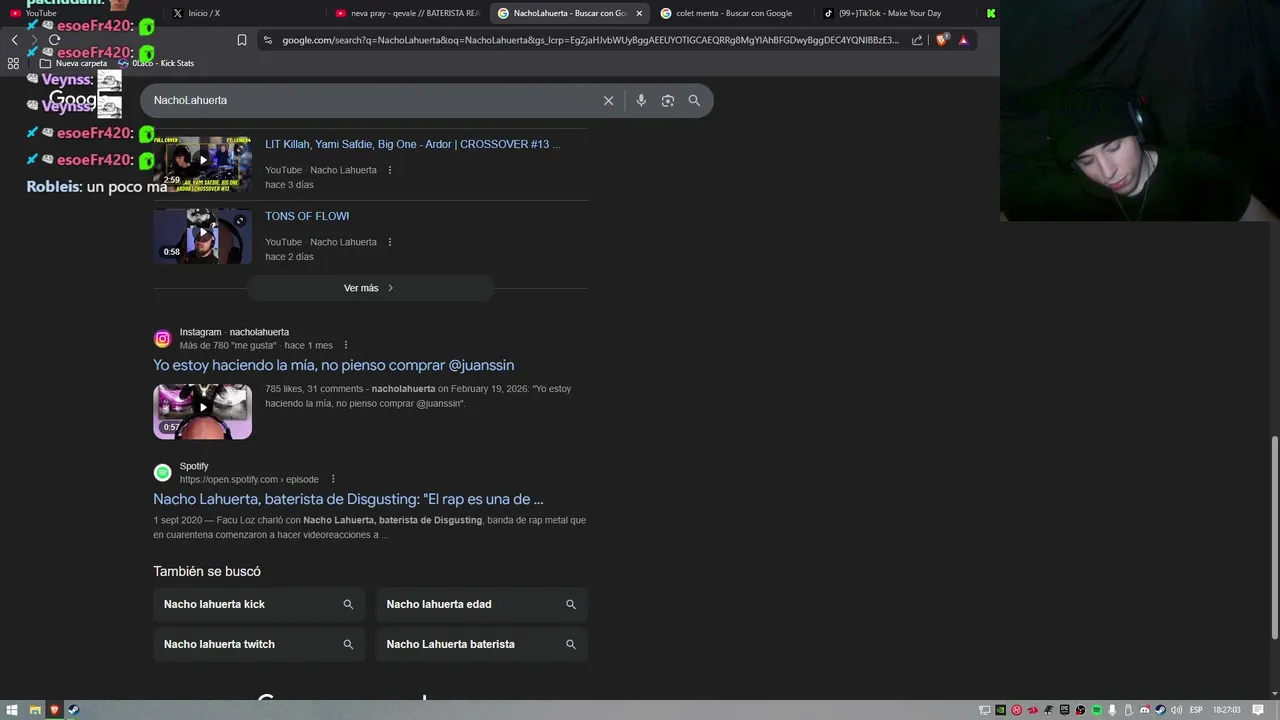Viewport: 1280px width, 720px height.
Task: Reload the current page
Action: tap(54, 40)
